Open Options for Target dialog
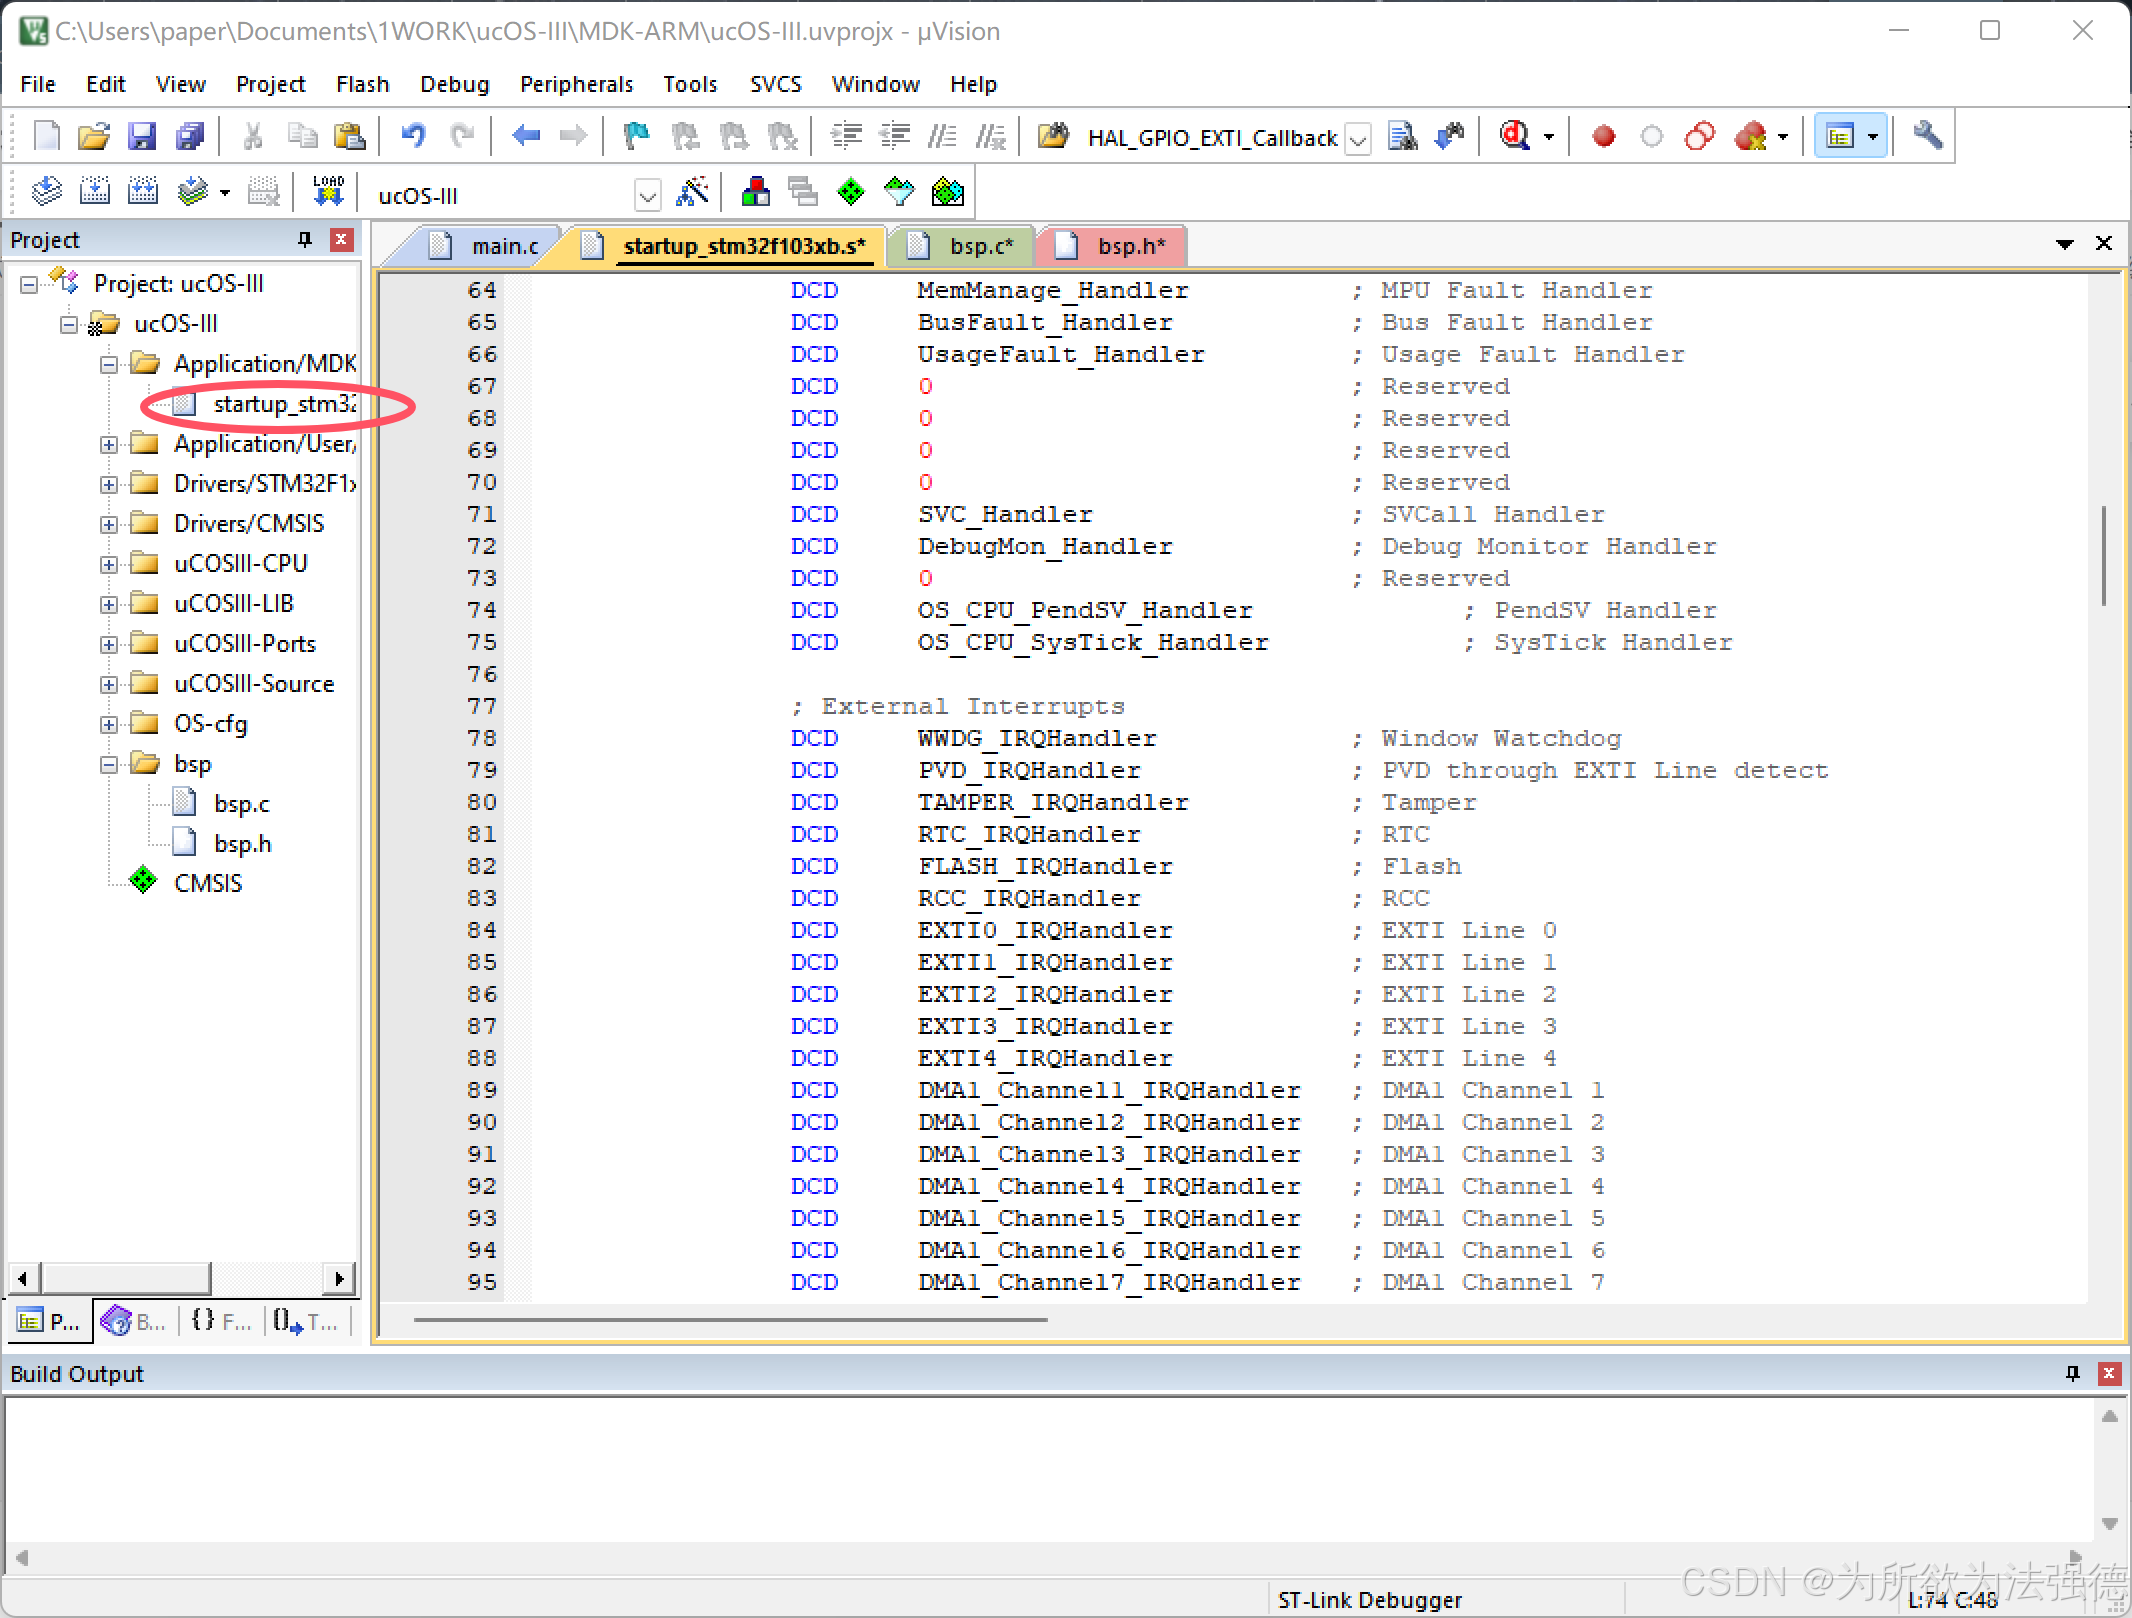The height and width of the screenshot is (1618, 2132). (x=694, y=192)
